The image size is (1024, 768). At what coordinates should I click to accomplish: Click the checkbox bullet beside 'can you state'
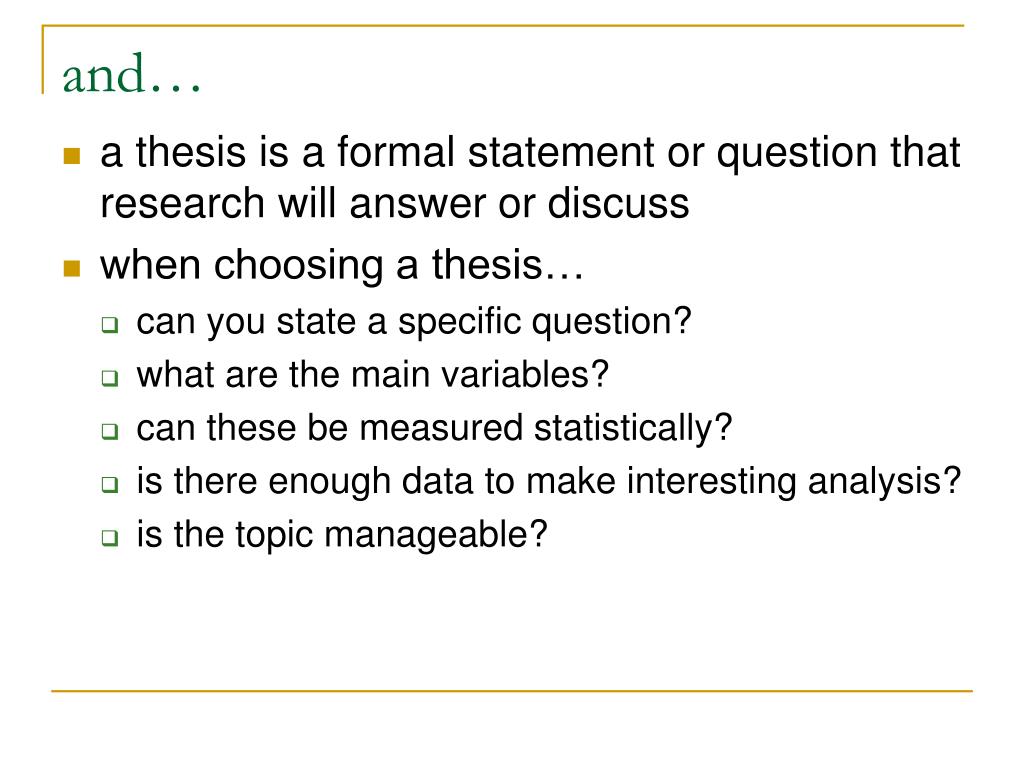tap(110, 325)
